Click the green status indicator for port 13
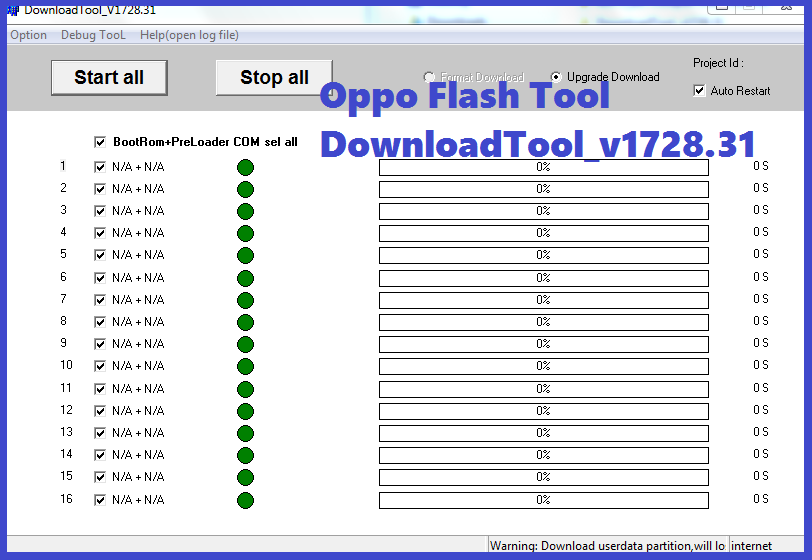This screenshot has height=560, width=812. (245, 434)
